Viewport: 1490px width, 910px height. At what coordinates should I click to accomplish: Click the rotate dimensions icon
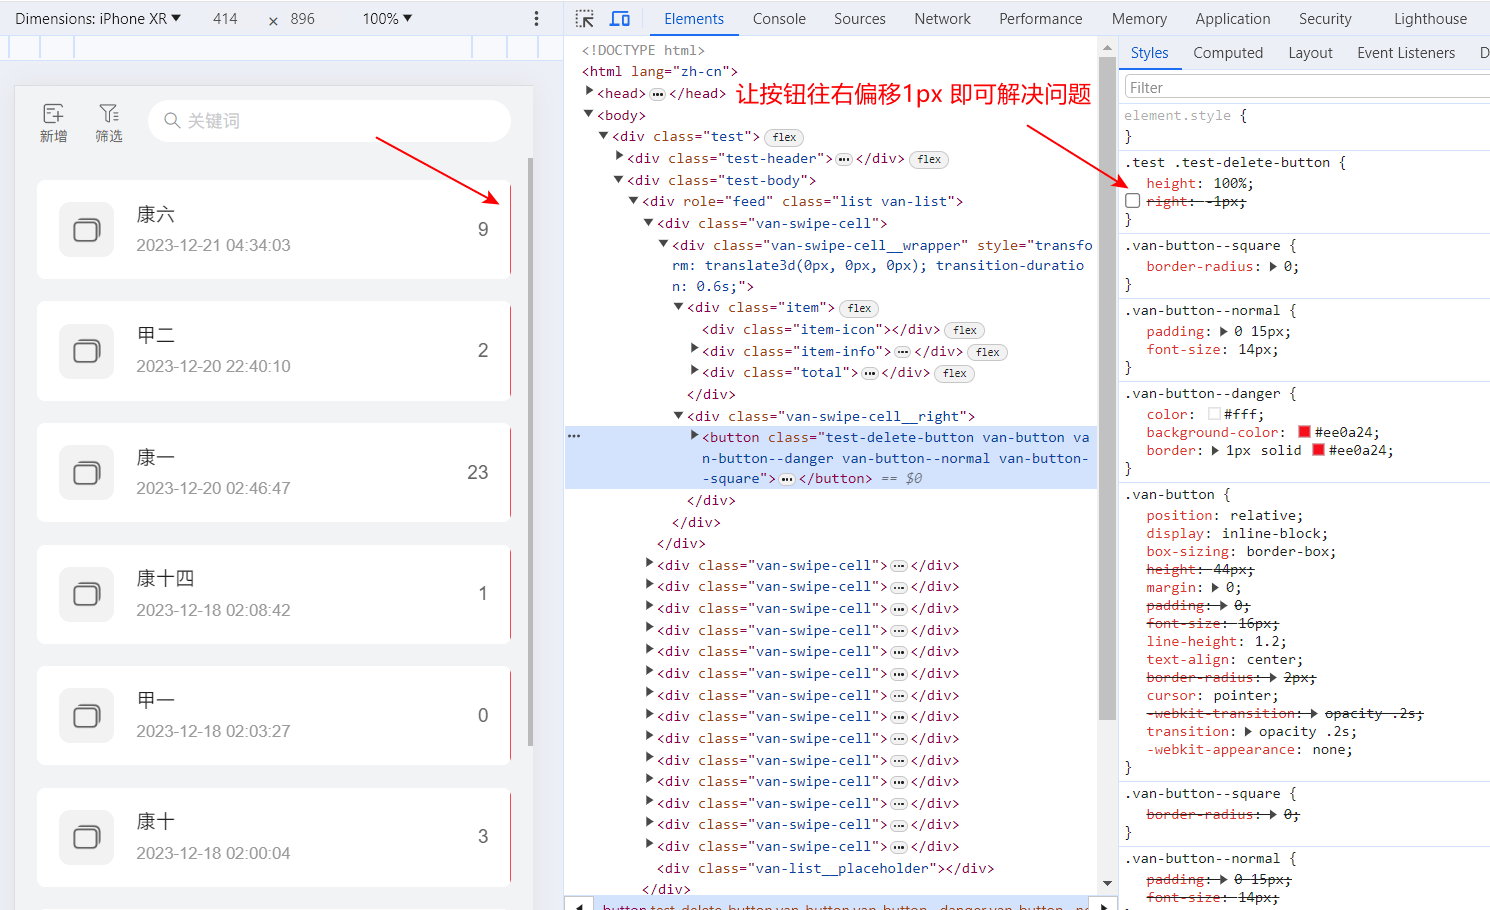point(273,20)
